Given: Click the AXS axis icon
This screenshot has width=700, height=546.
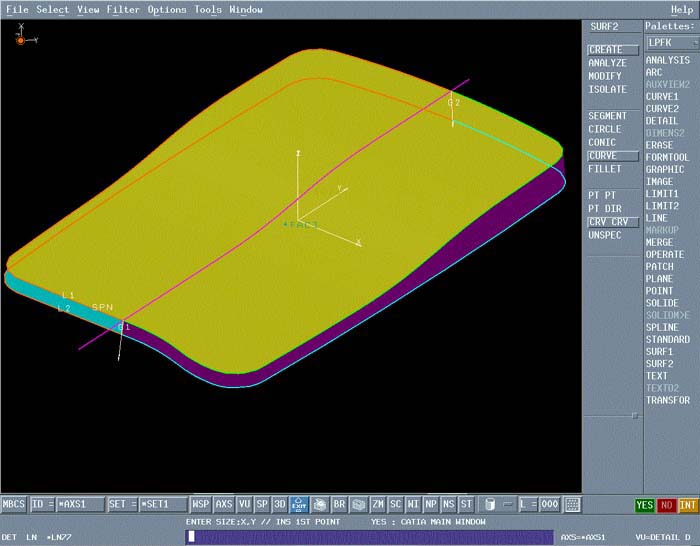Looking at the screenshot, I should point(224,505).
